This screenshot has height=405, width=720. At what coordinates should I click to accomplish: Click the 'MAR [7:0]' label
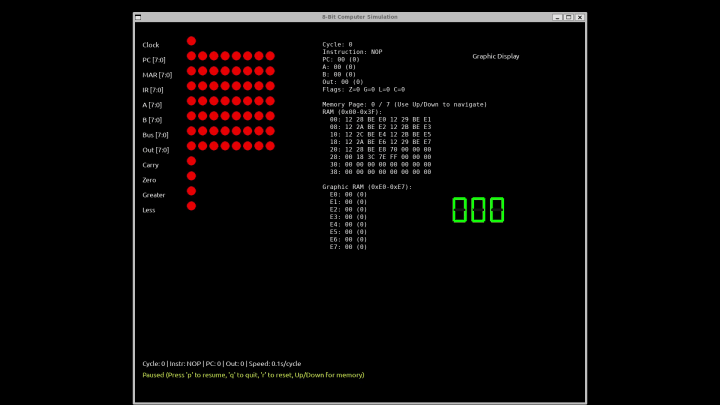tap(157, 75)
